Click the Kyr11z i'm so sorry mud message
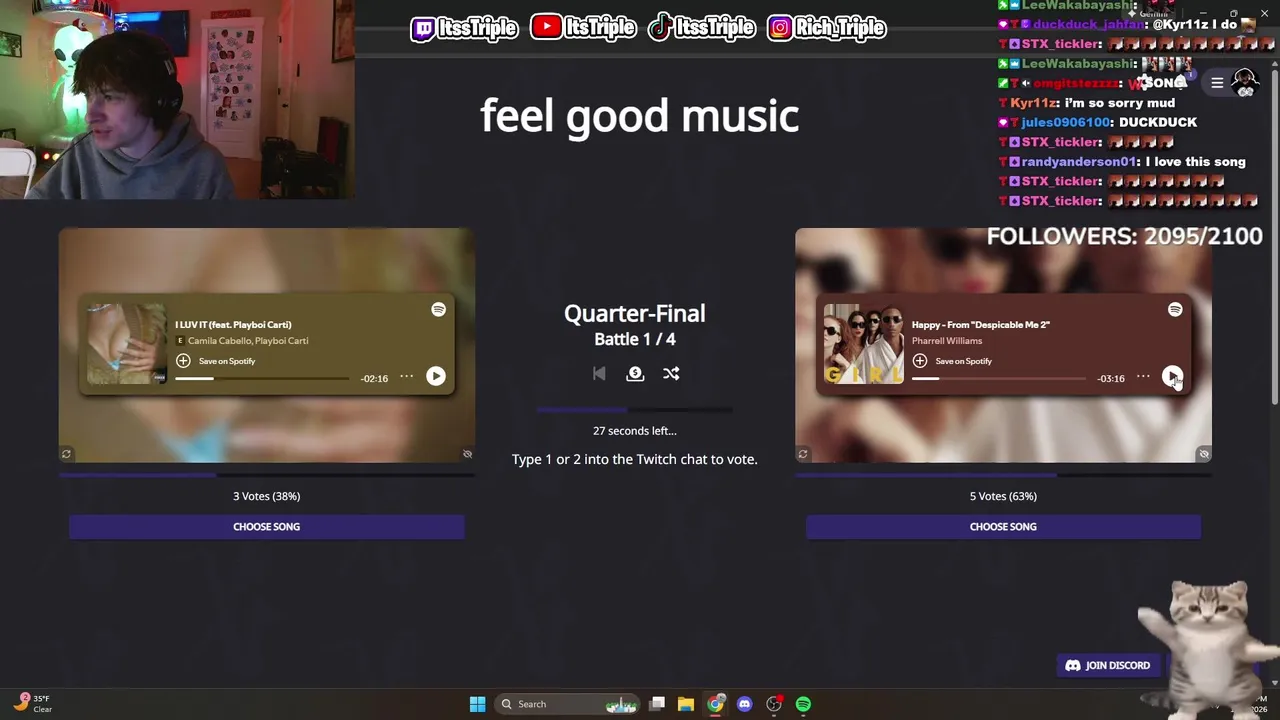The width and height of the screenshot is (1280, 720). [x=1087, y=102]
